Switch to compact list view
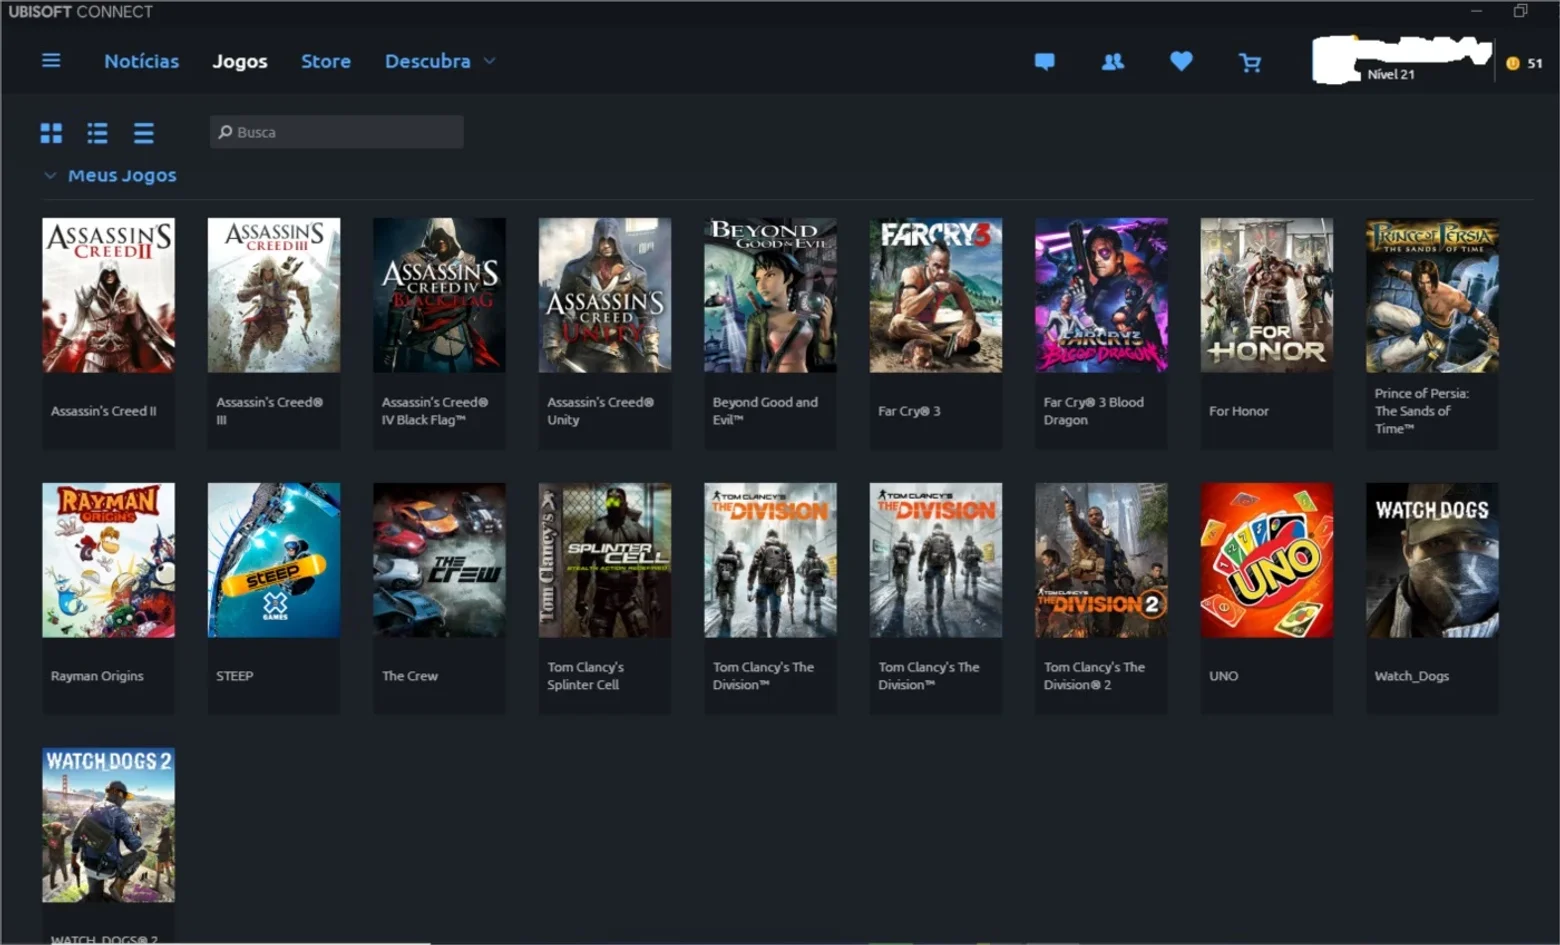The height and width of the screenshot is (945, 1560). (x=144, y=133)
